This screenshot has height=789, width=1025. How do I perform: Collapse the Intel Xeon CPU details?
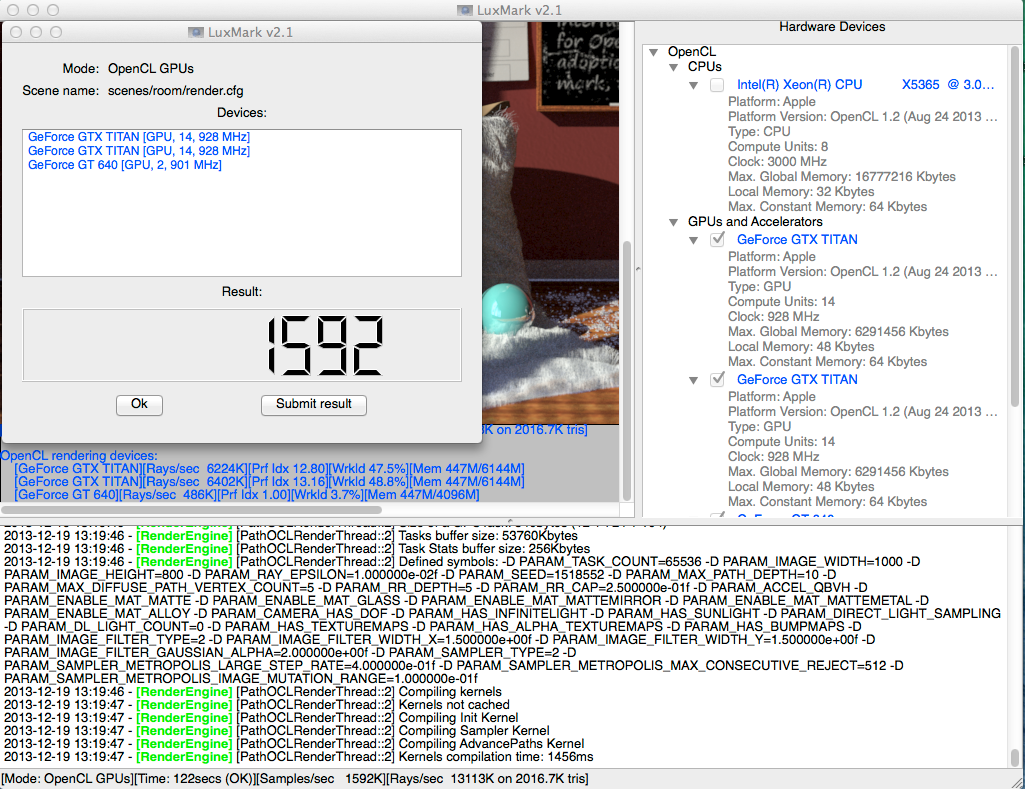(x=694, y=85)
